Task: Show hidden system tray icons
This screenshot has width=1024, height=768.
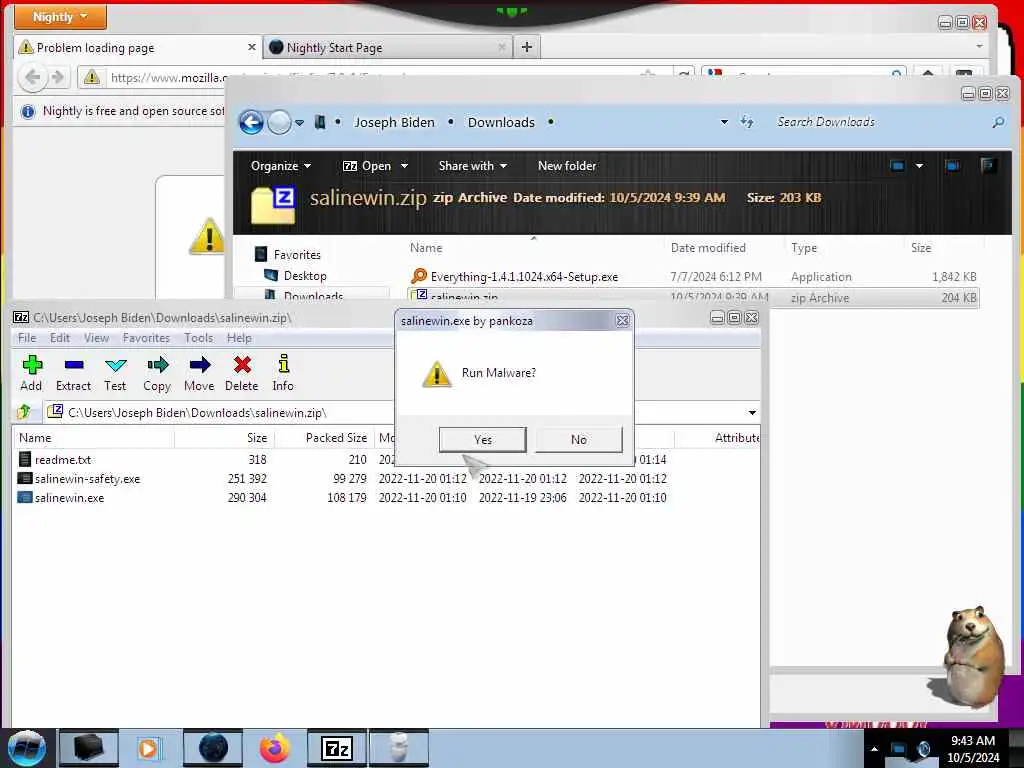Action: click(874, 749)
